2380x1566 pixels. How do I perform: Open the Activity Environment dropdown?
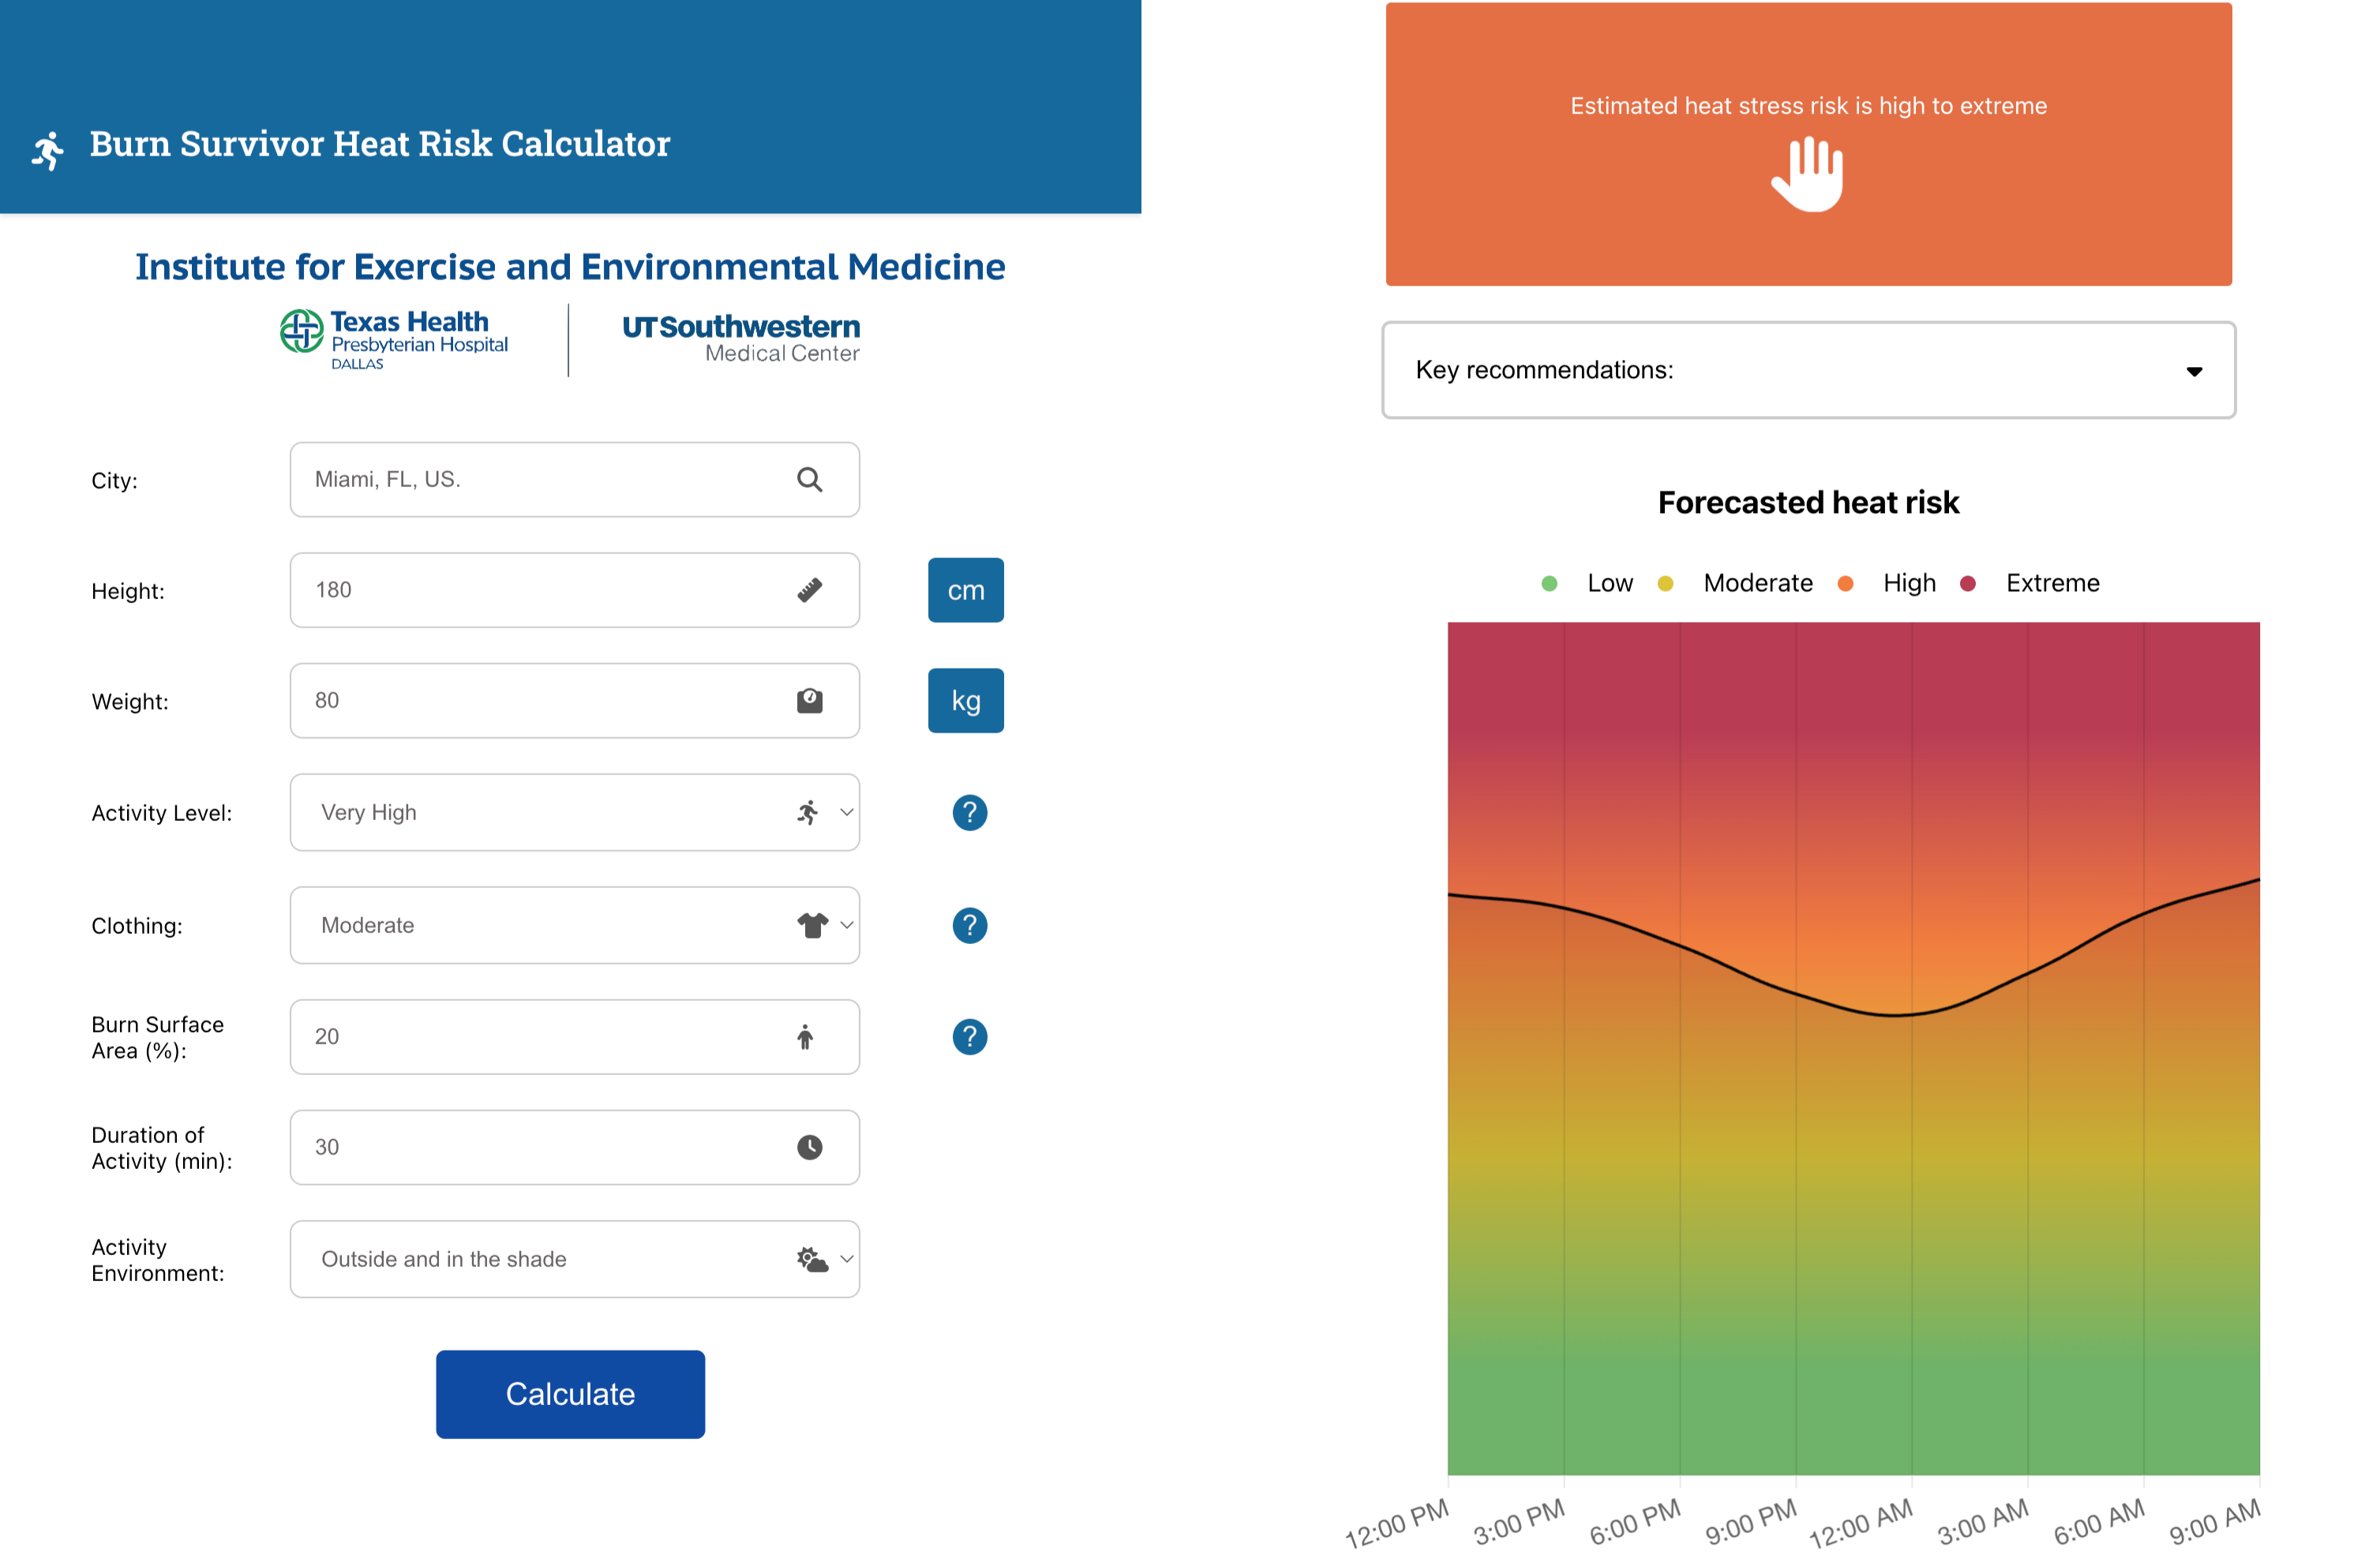coord(575,1260)
